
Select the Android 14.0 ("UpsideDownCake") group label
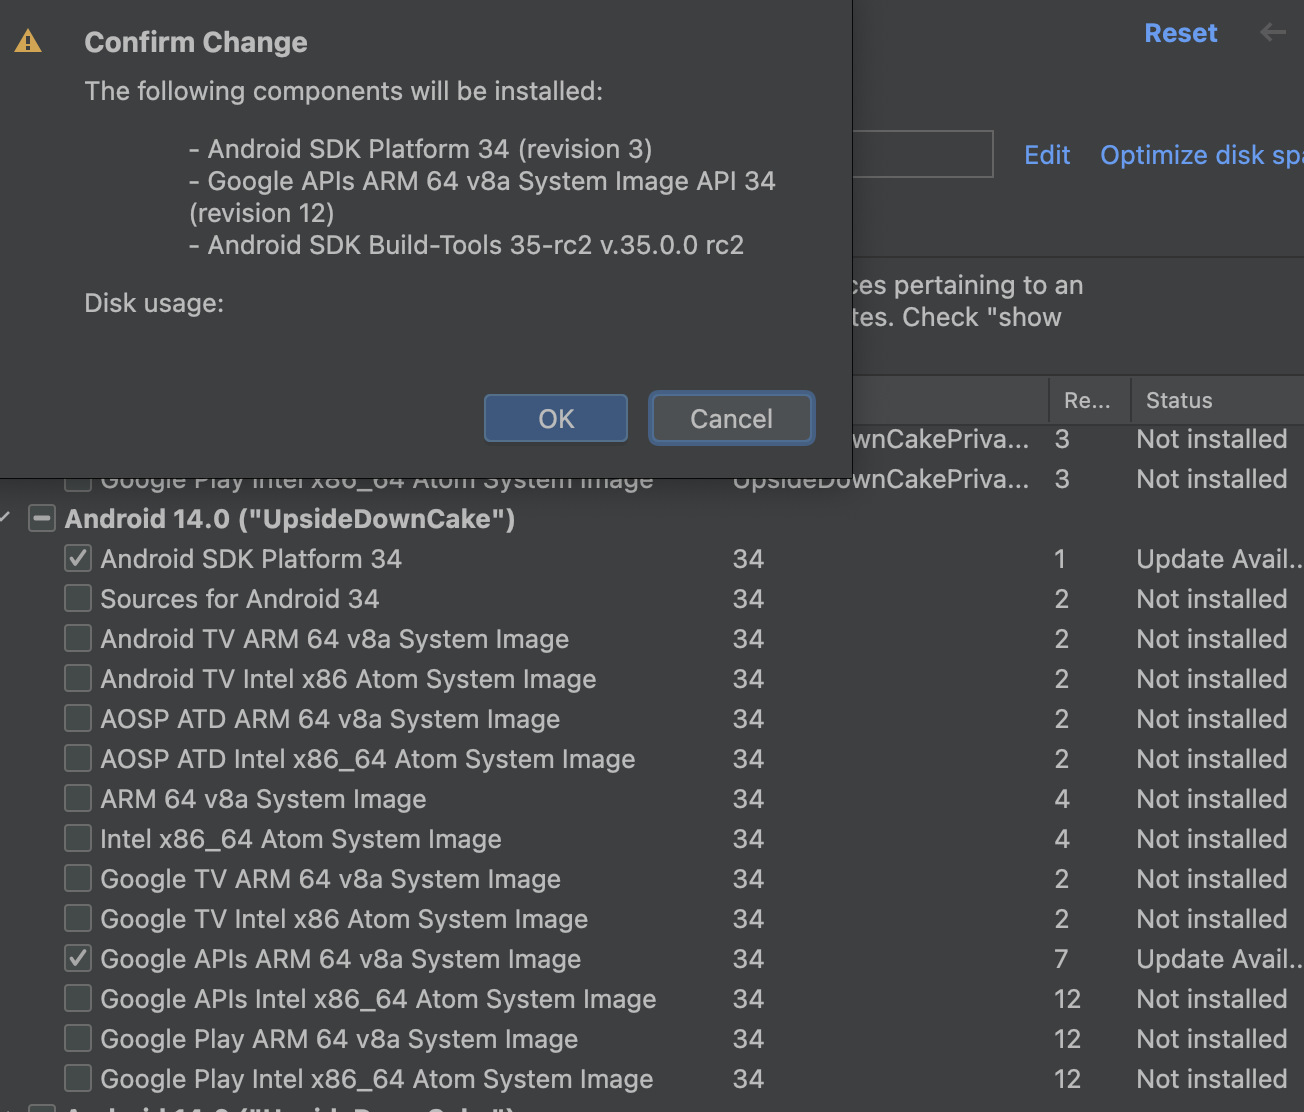click(290, 519)
